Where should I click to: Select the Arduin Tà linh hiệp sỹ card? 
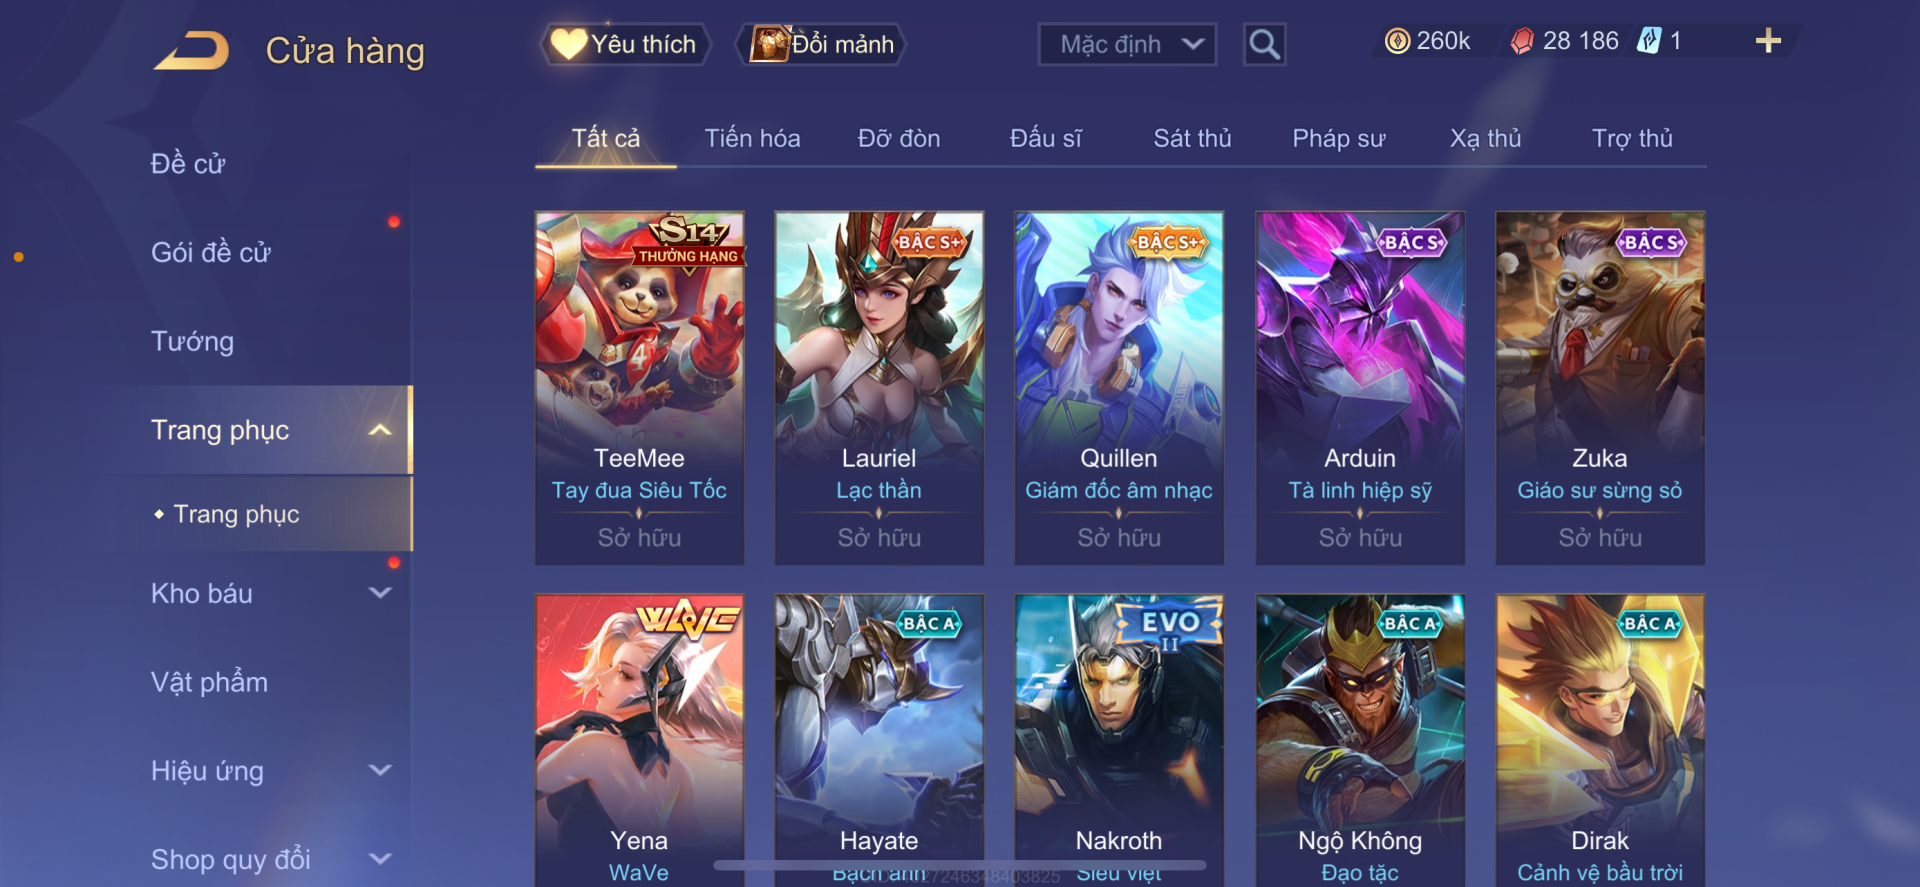point(1360,388)
